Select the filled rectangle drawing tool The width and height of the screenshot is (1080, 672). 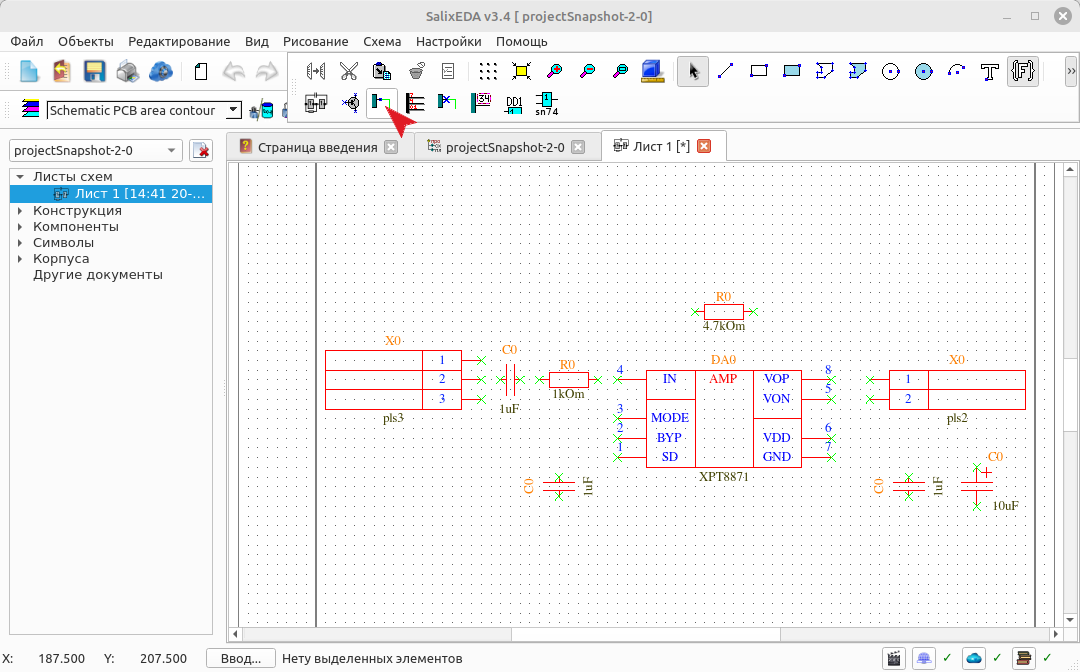[x=792, y=71]
